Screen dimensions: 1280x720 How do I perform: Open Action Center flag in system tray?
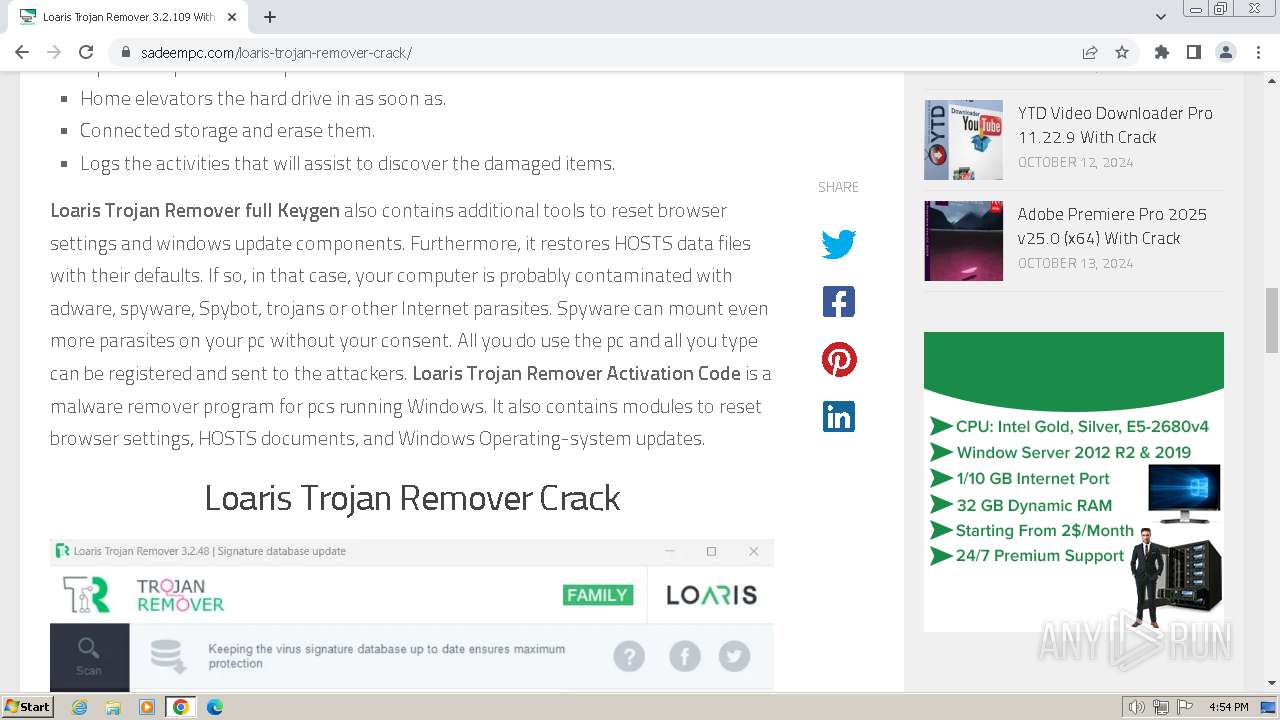coord(1185,707)
